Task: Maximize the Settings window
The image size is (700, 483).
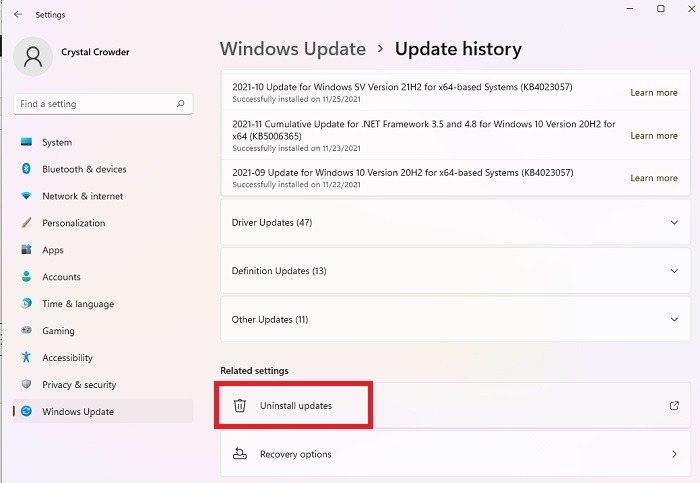Action: (x=661, y=8)
